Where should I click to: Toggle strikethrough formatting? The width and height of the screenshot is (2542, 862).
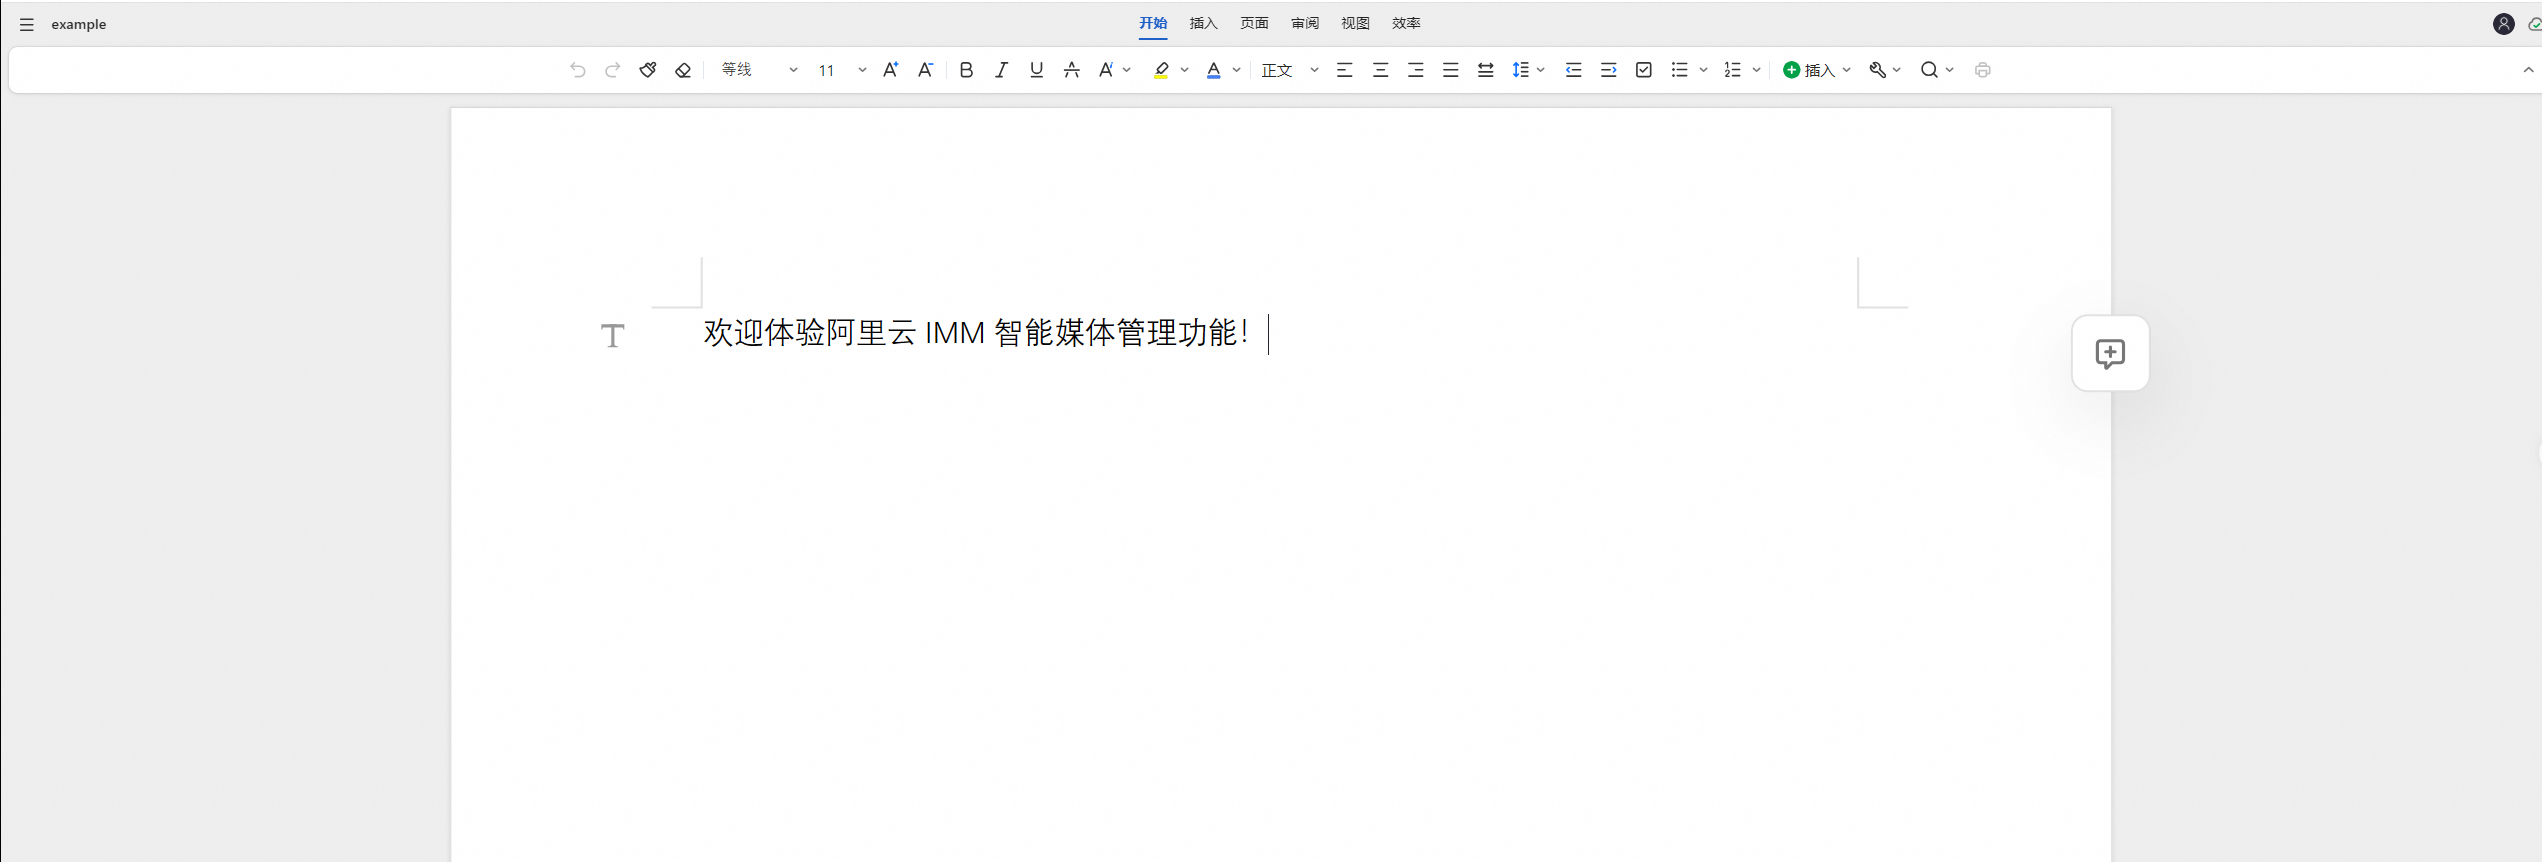pyautogui.click(x=1071, y=70)
